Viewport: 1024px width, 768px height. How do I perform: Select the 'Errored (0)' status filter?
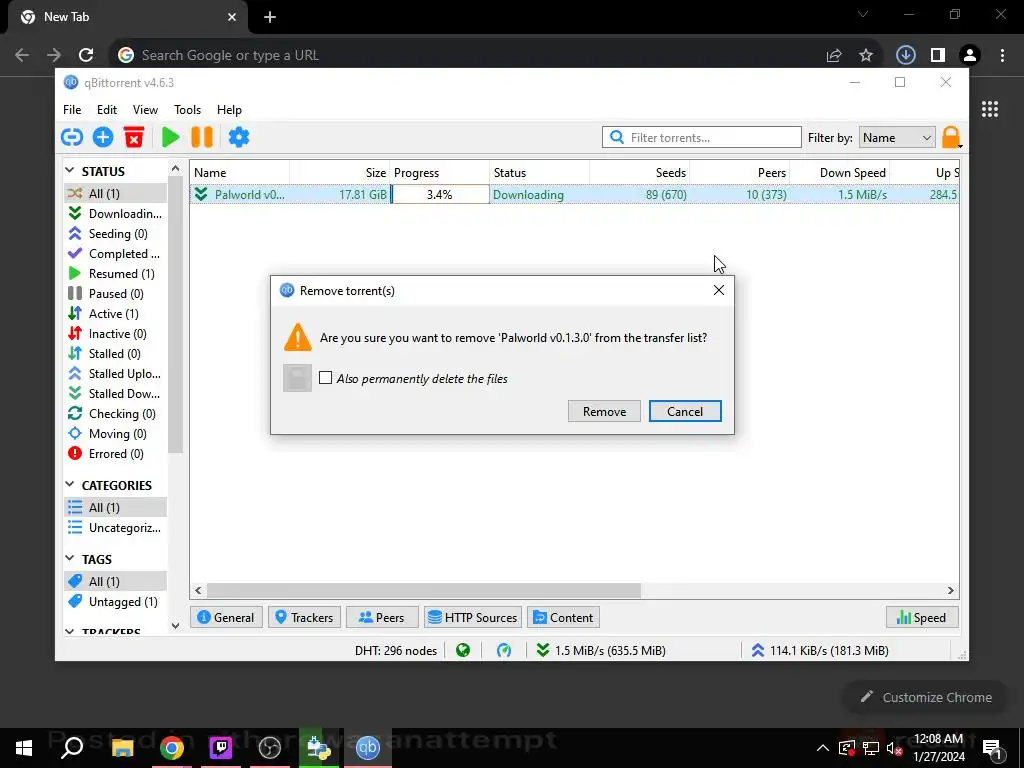click(x=115, y=453)
